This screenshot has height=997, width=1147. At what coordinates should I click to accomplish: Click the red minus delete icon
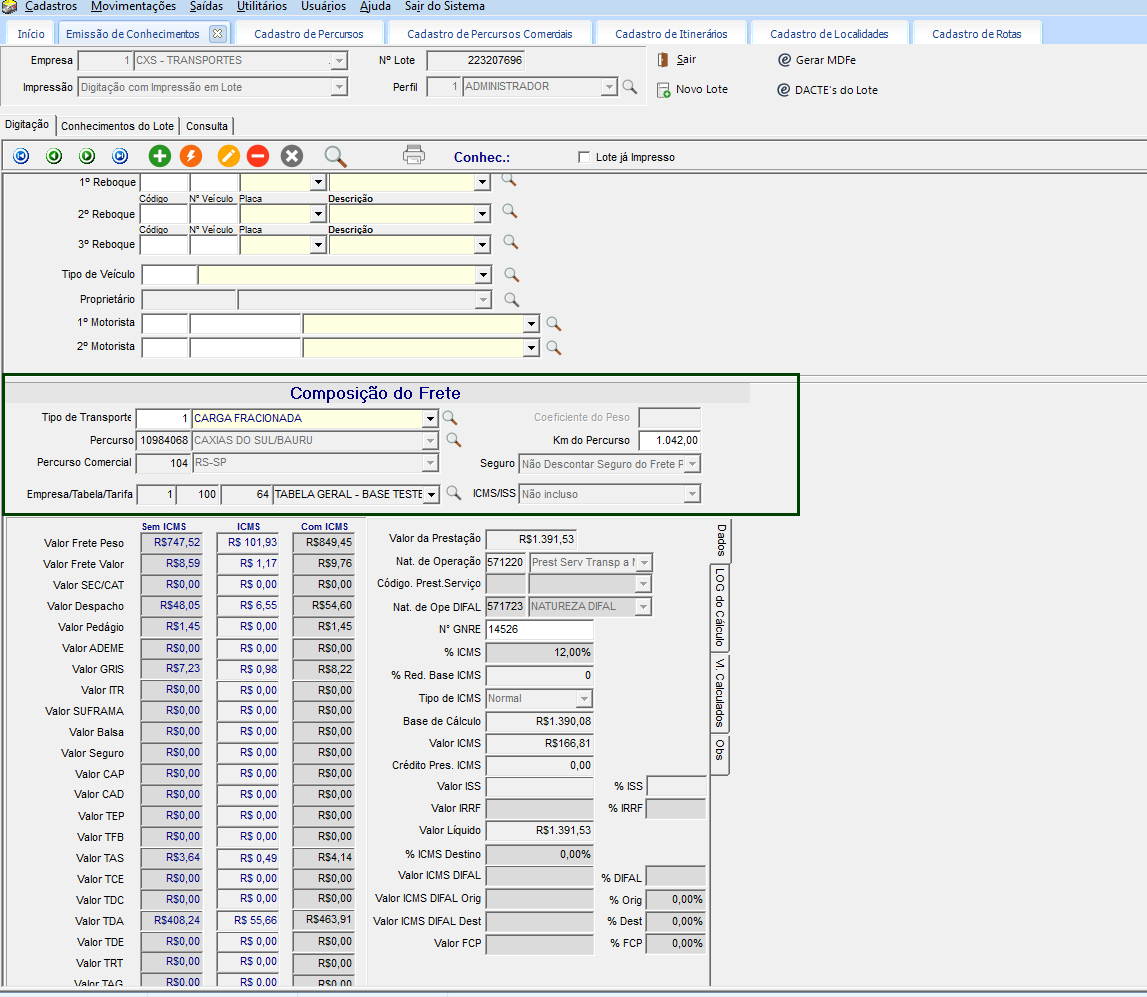[x=258, y=156]
